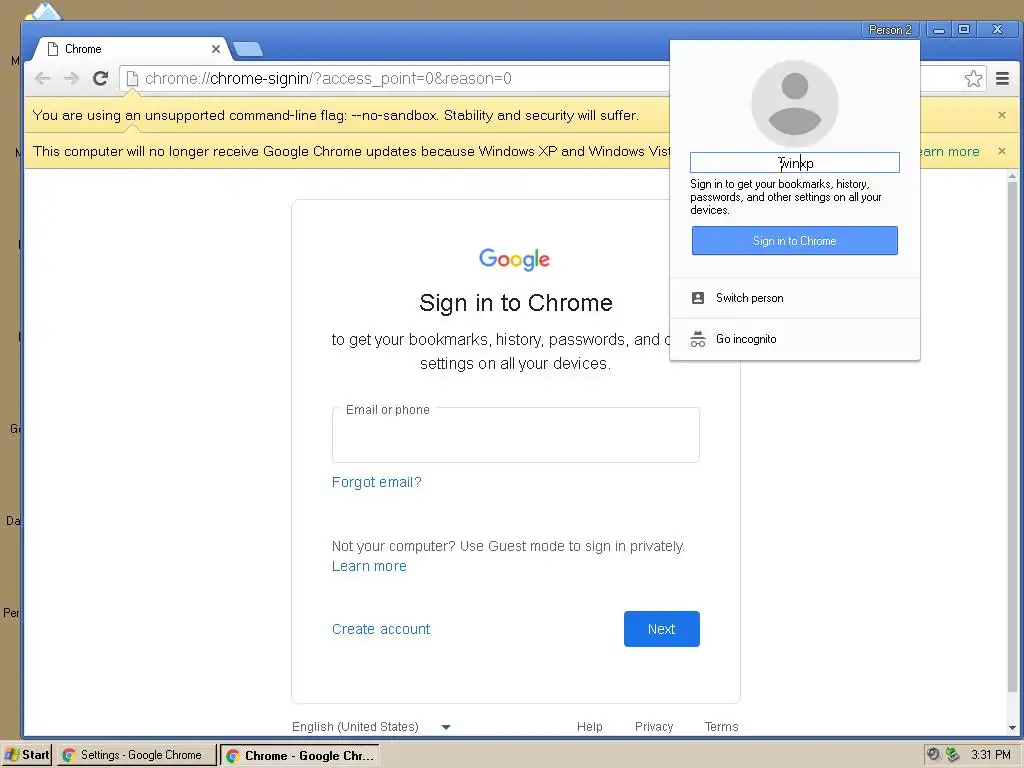Open the Windows Start menu
Screen dimensions: 1024x768
(x=27, y=755)
